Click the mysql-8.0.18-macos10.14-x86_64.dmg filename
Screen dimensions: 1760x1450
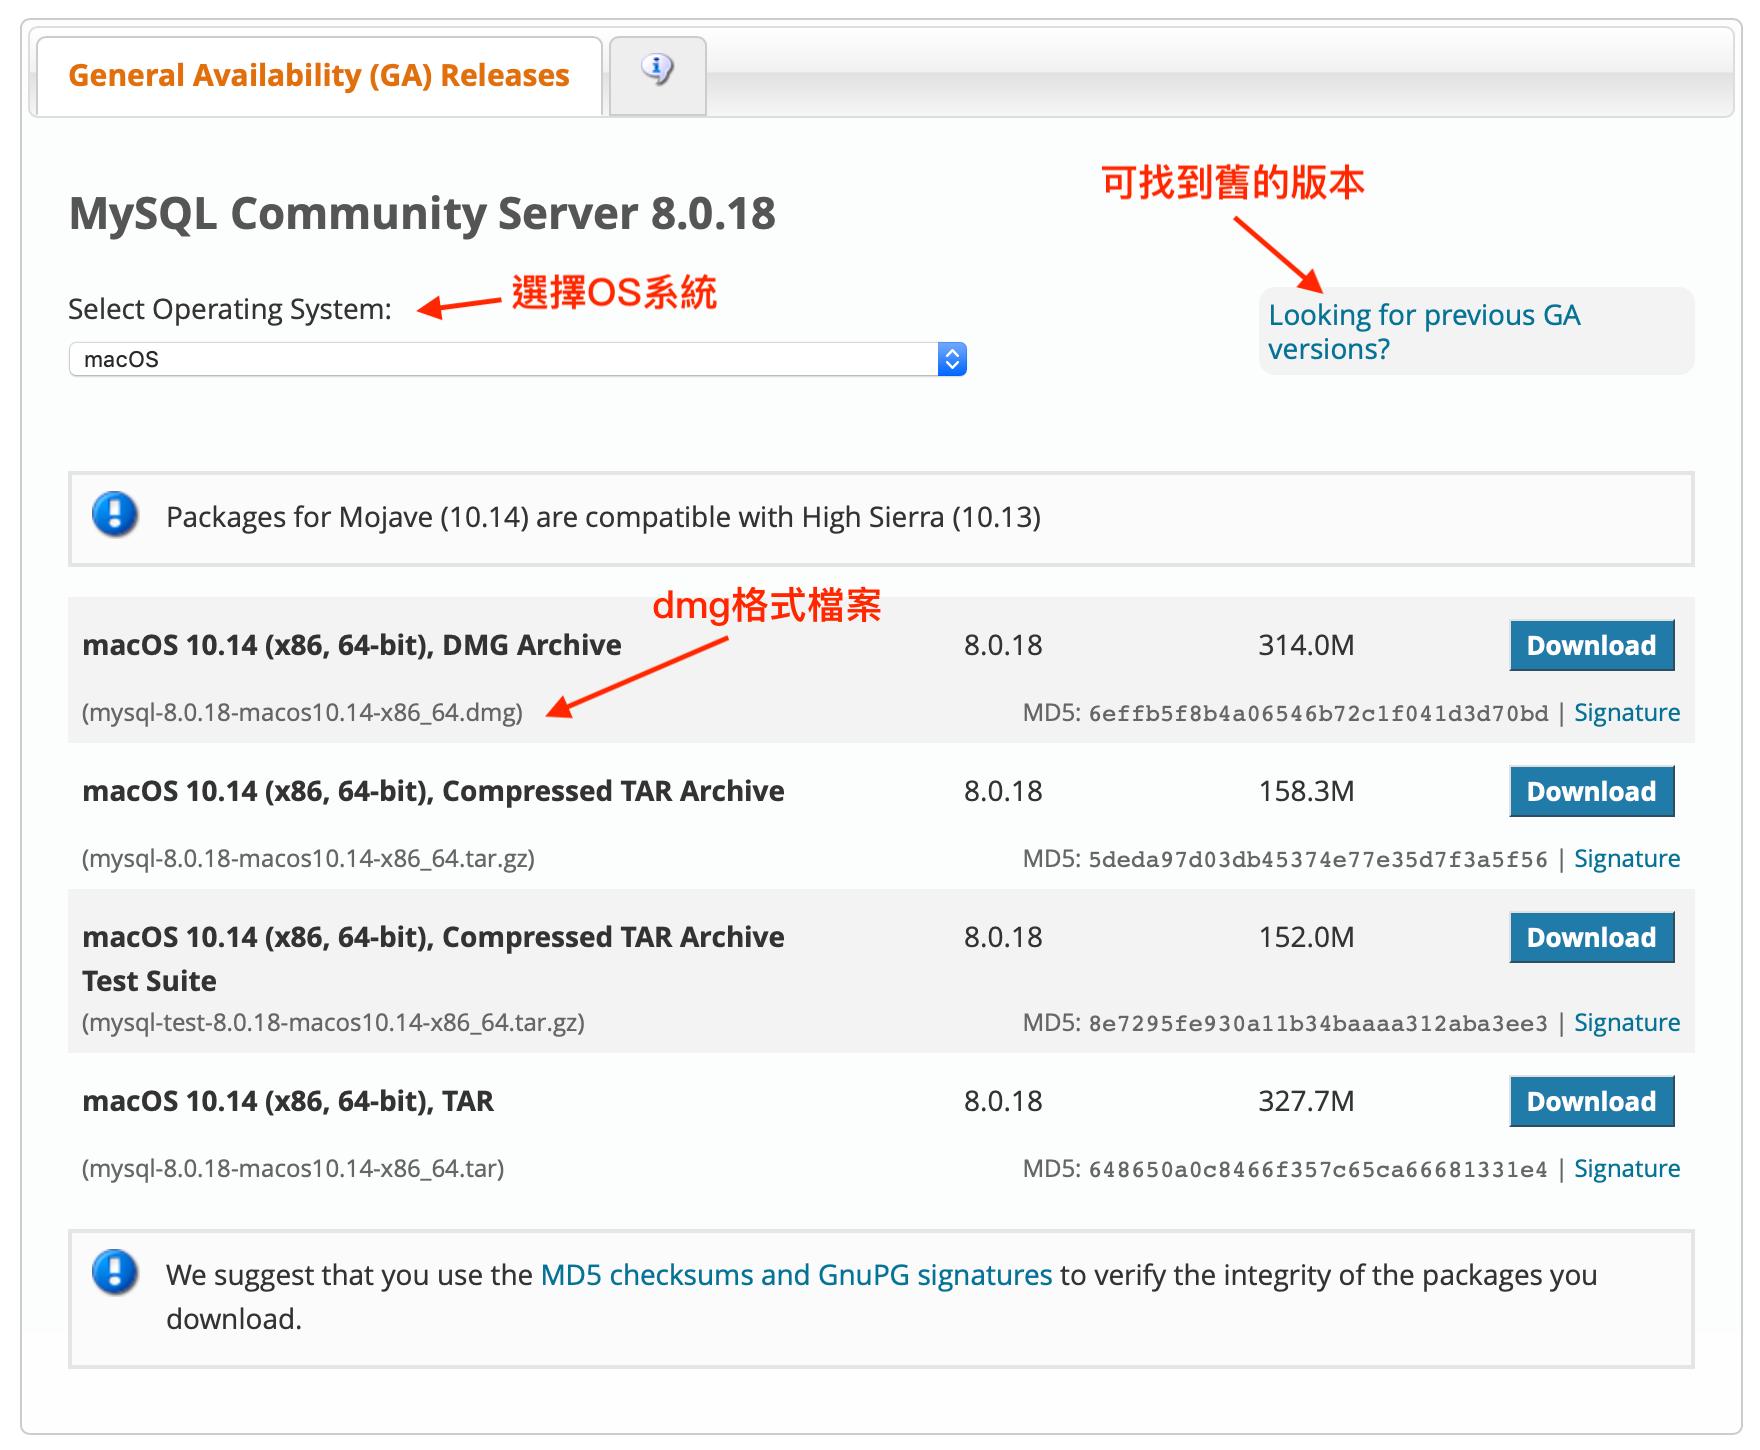click(302, 713)
